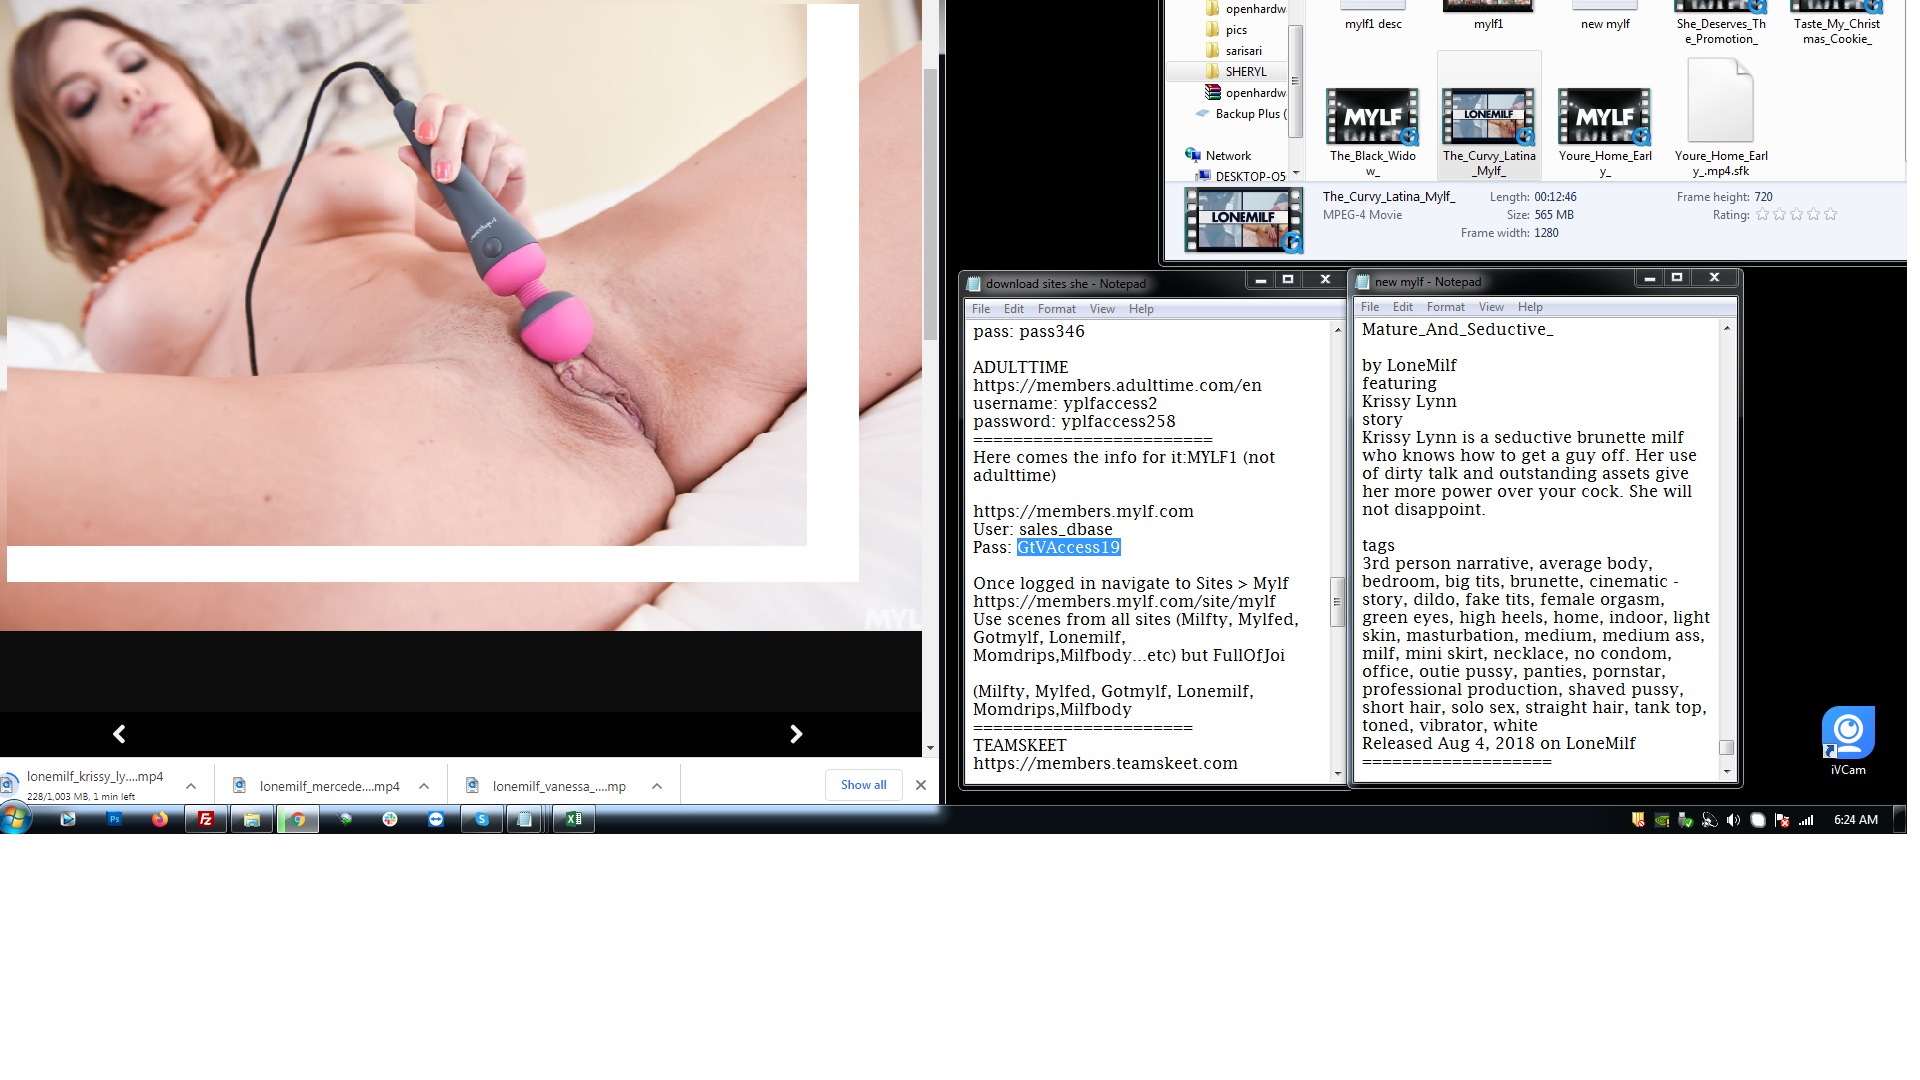Open Photoshop from the taskbar
This screenshot has width=1920, height=1080.
click(x=114, y=819)
